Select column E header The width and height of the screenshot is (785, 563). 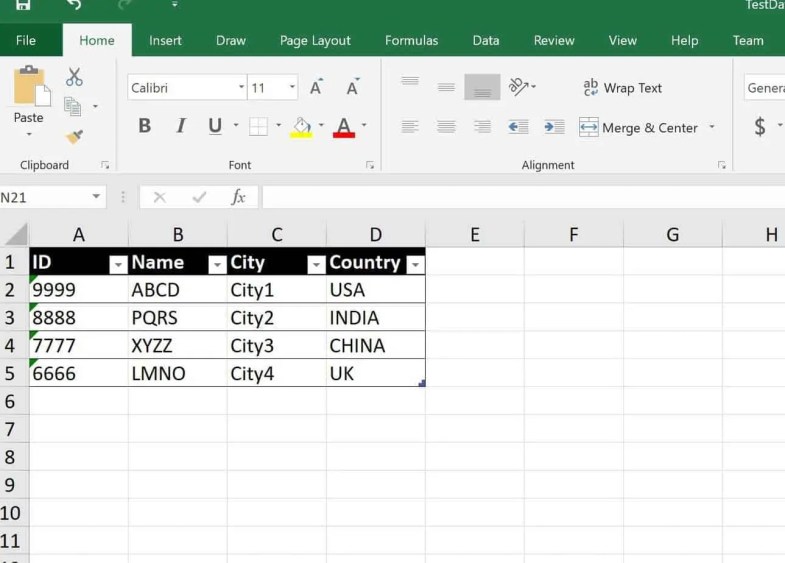tap(475, 234)
